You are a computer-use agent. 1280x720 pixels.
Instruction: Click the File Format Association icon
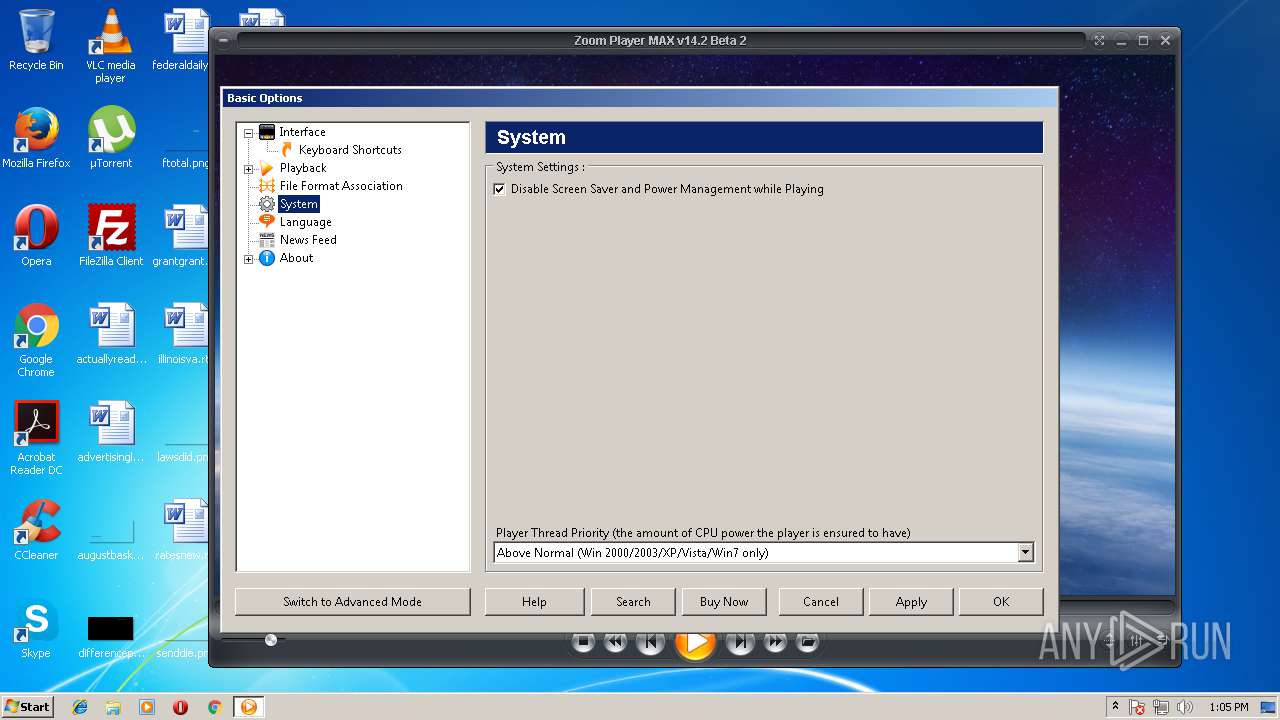tap(267, 186)
